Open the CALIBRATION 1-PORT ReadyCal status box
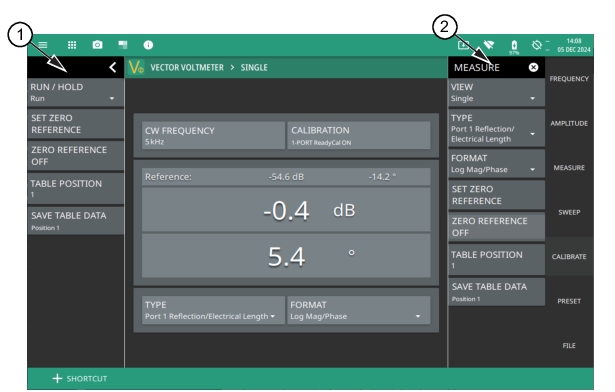Viewport: 615px width, 392px height. 359,135
